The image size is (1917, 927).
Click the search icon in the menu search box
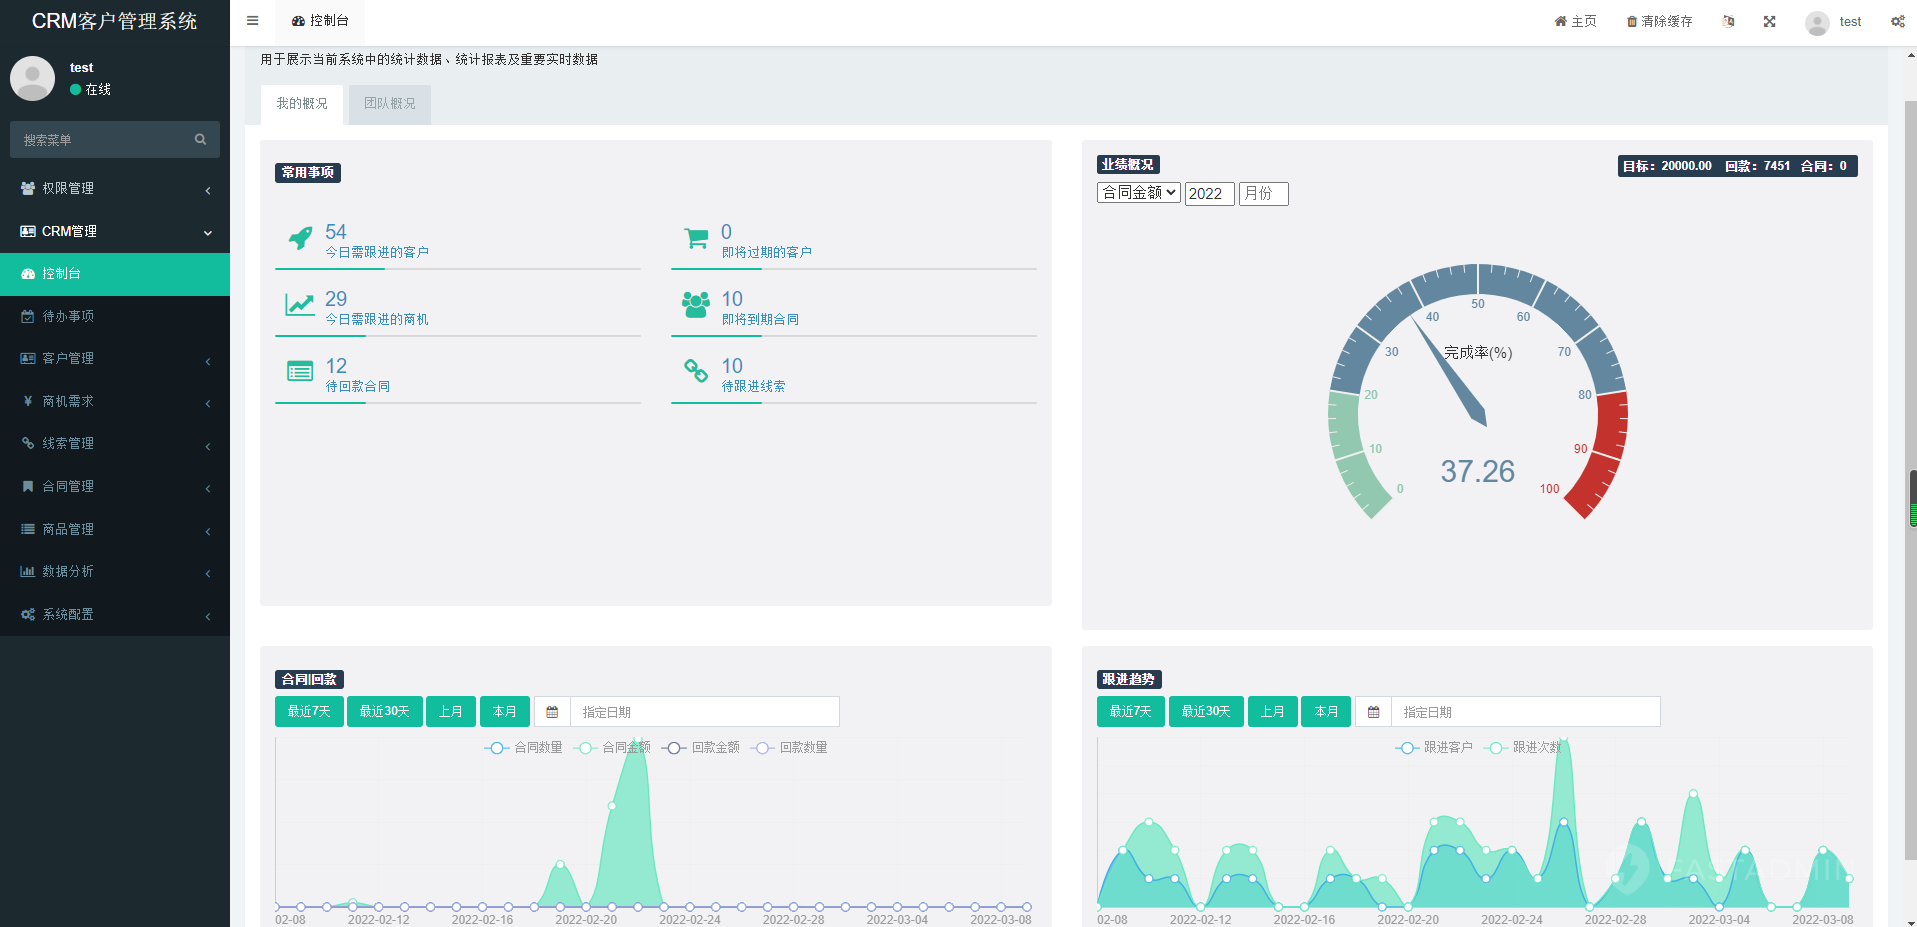(200, 140)
